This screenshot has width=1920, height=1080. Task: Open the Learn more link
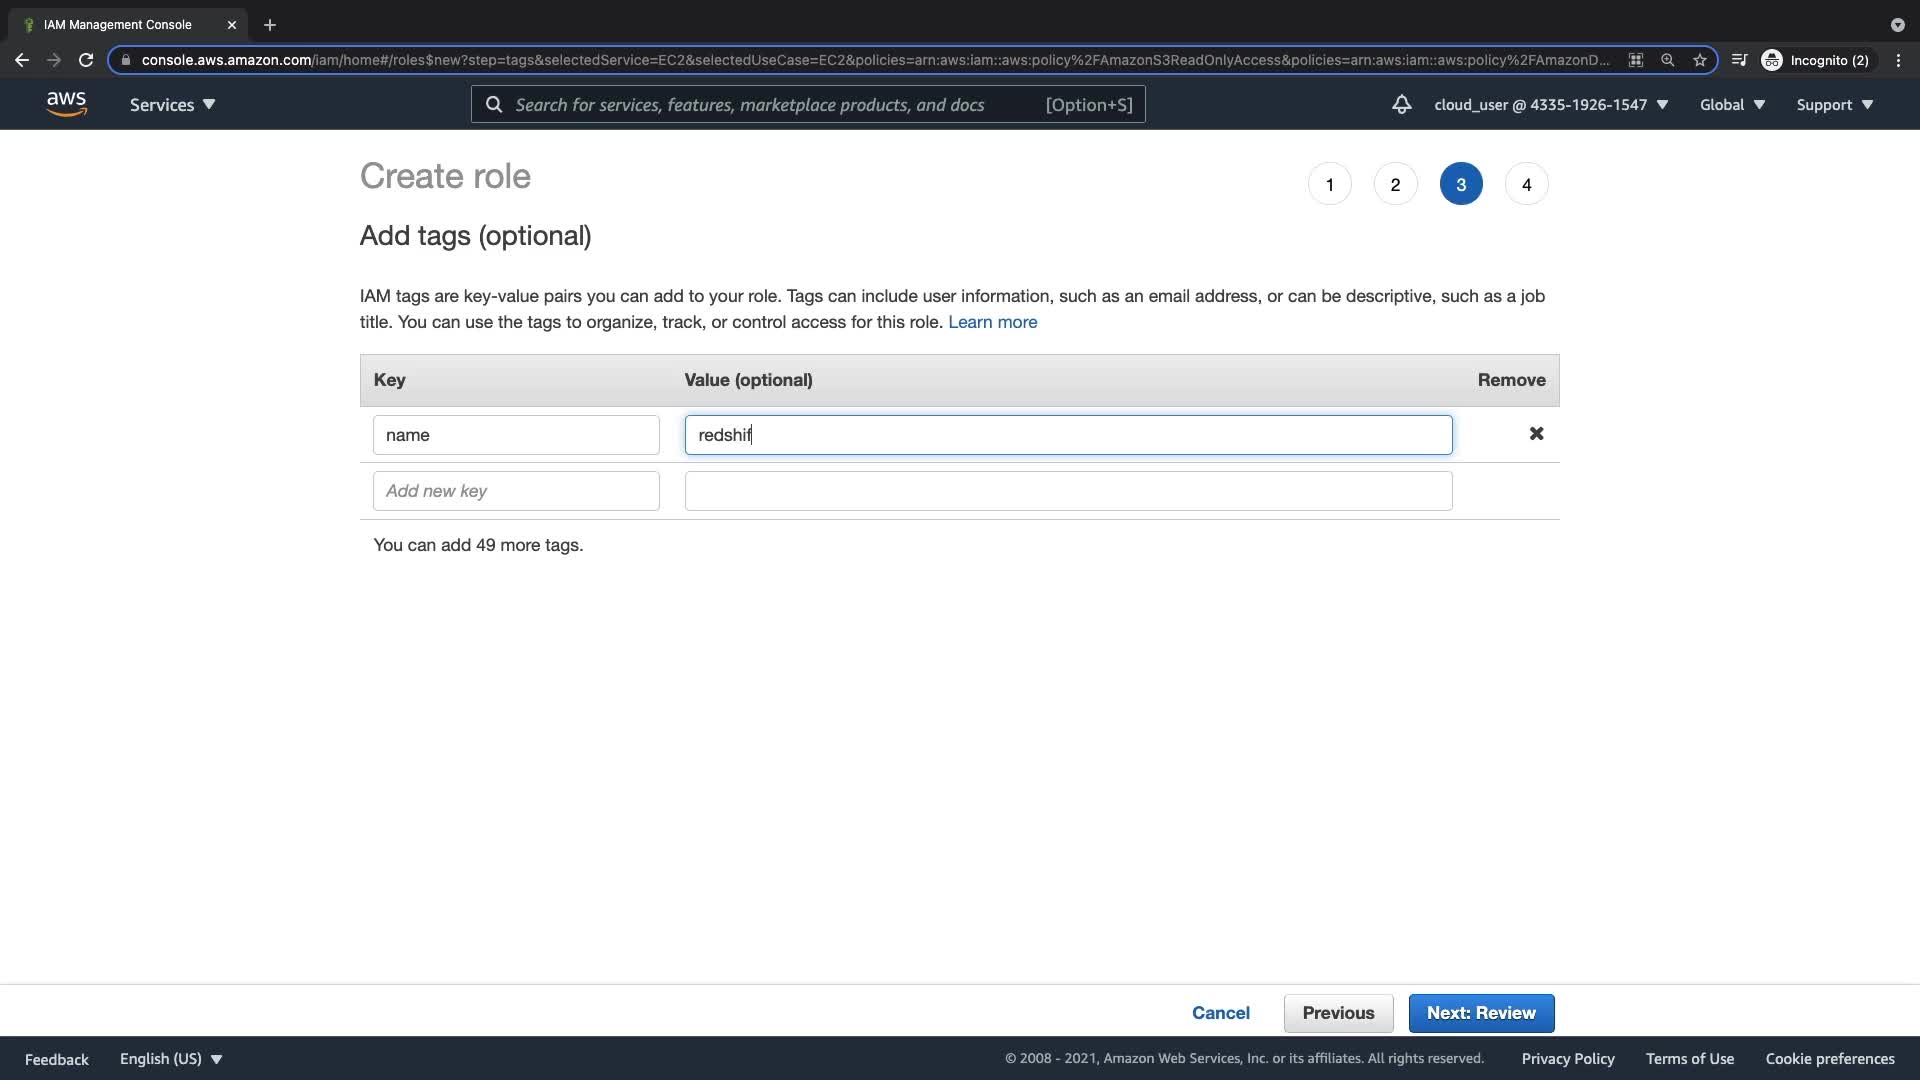(992, 322)
